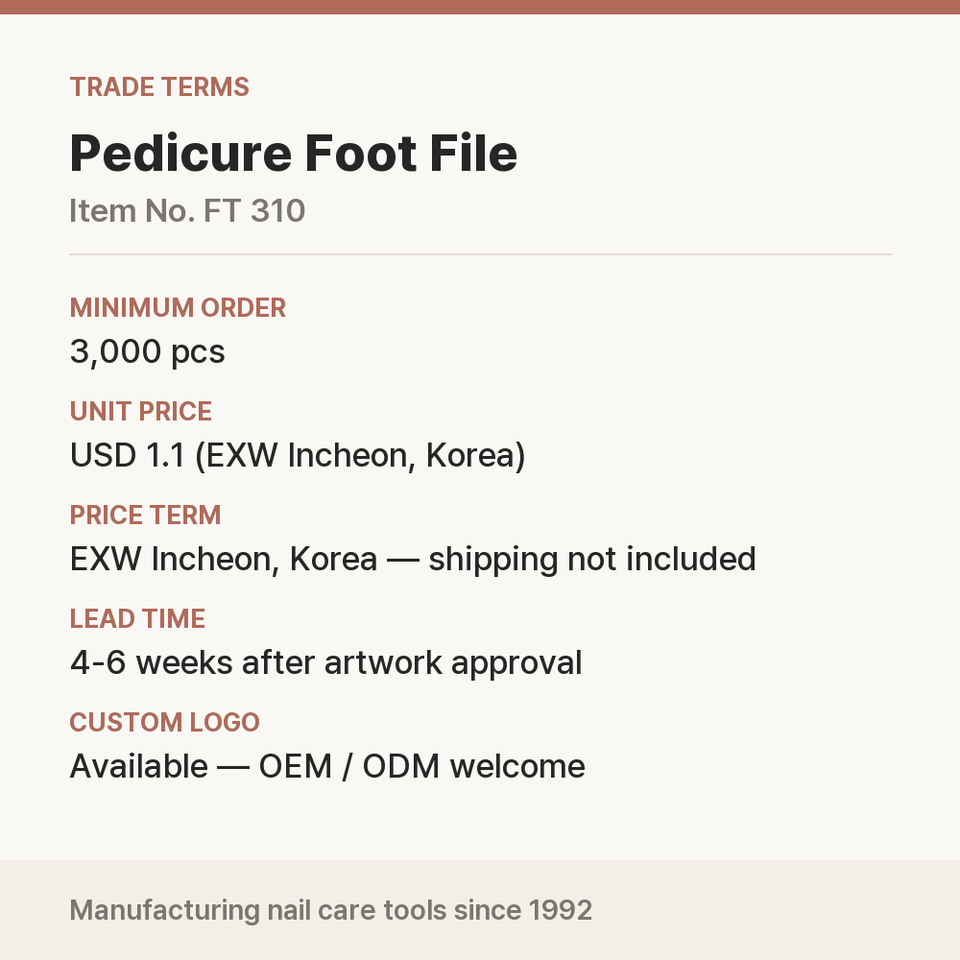The image size is (960, 960).
Task: Click the word Available under Custom Logo
Action: (x=139, y=767)
